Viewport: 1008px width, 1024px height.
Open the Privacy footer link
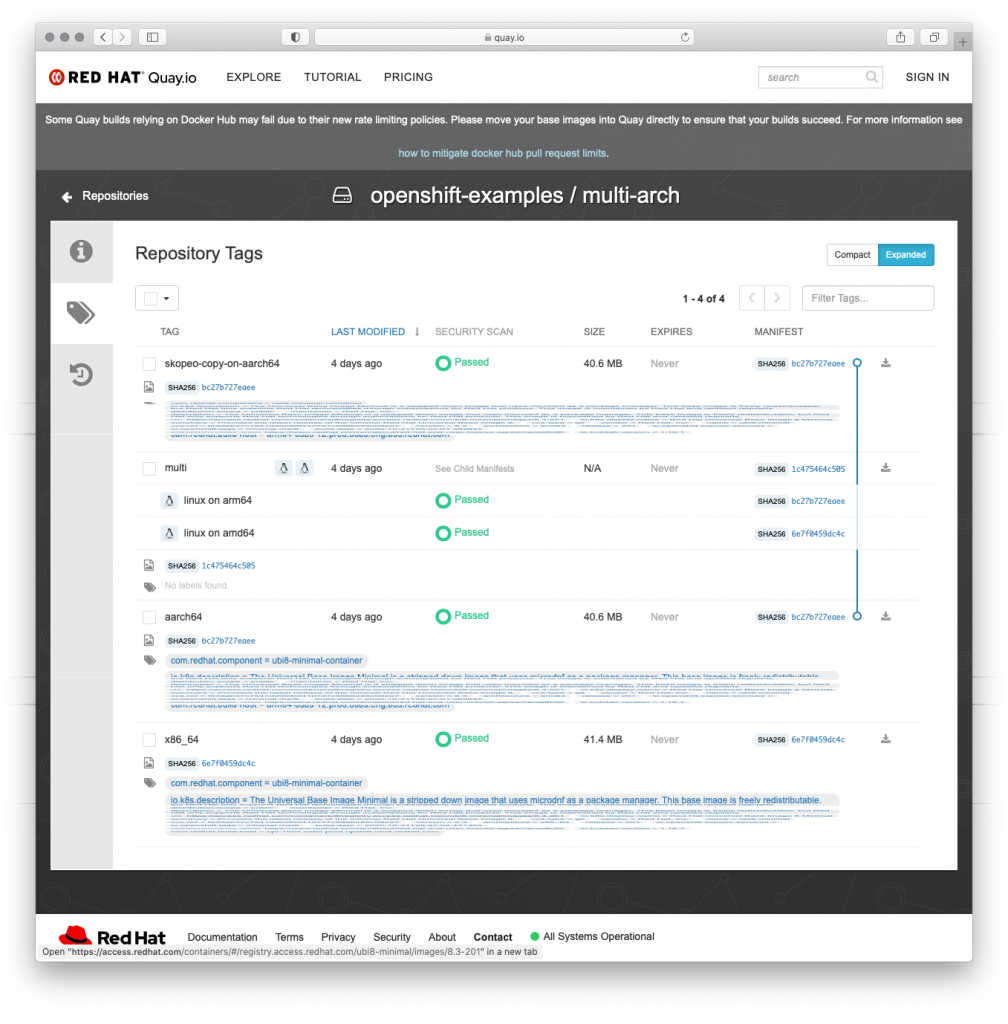point(338,937)
